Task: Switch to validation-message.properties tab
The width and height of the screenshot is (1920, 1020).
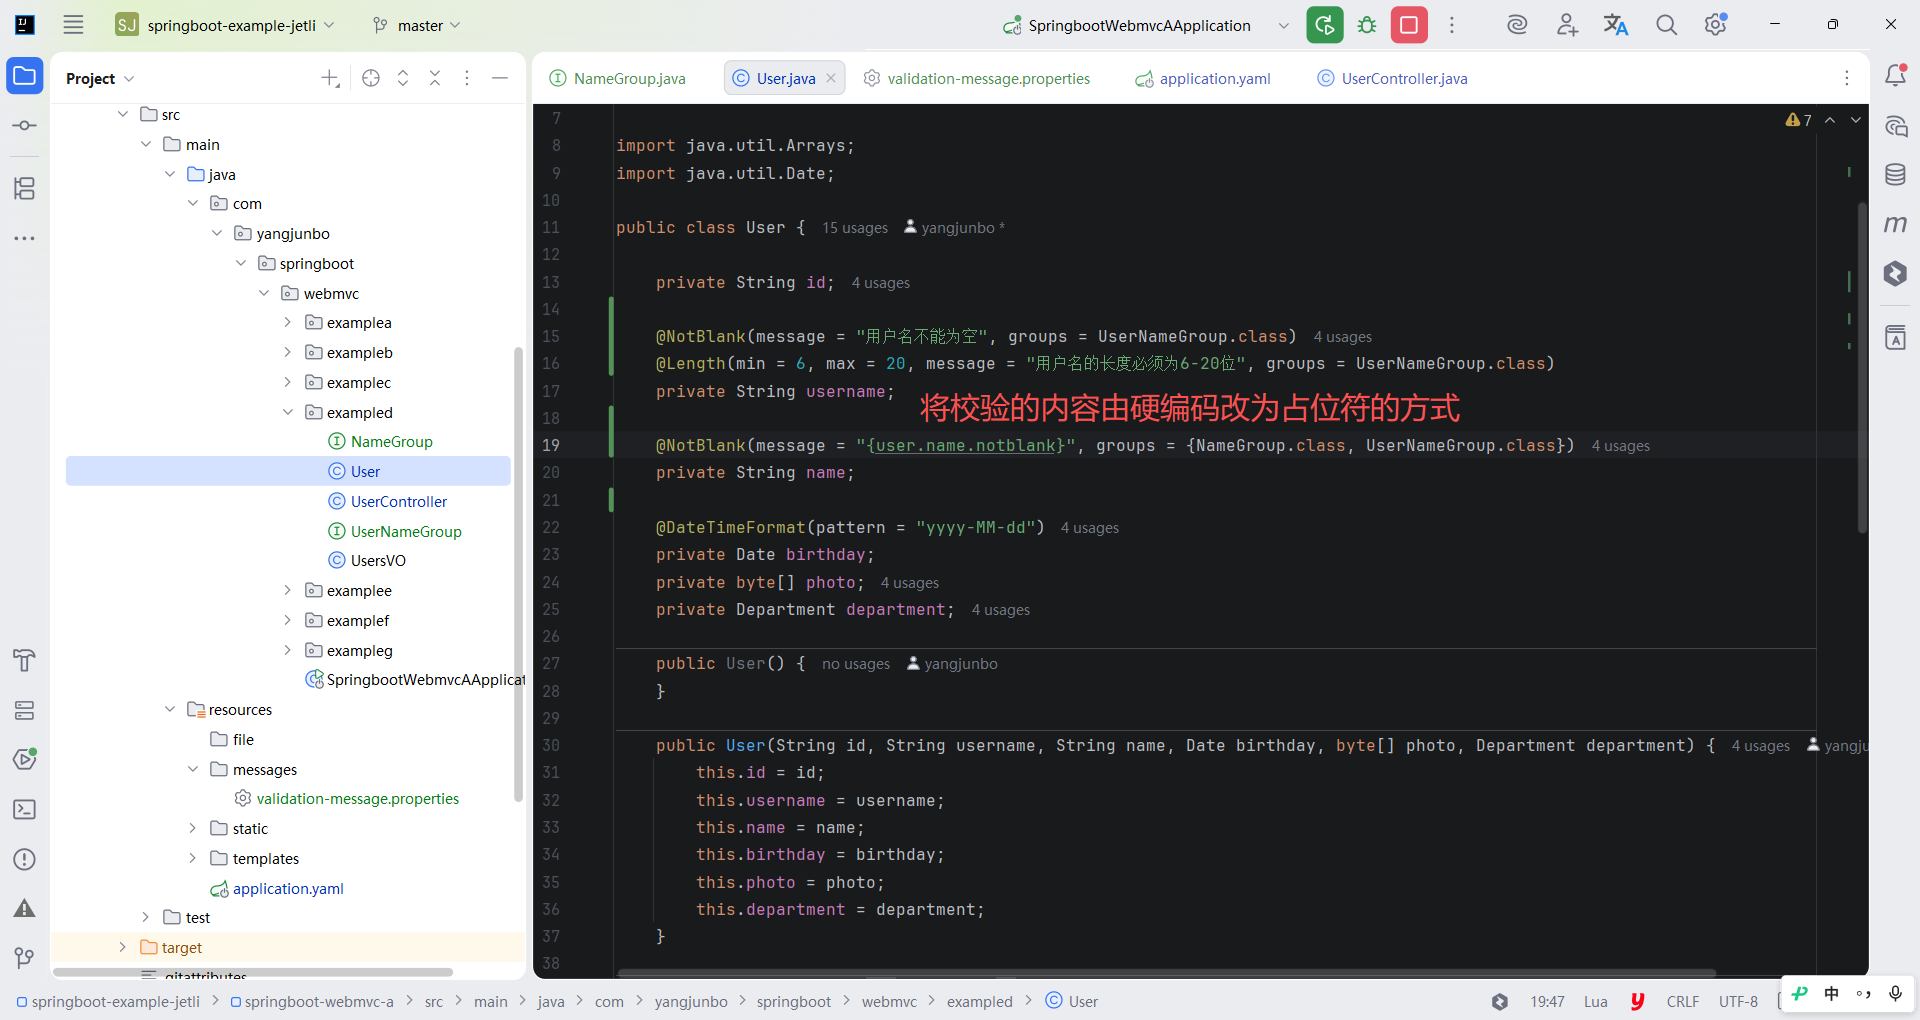Action: point(977,78)
